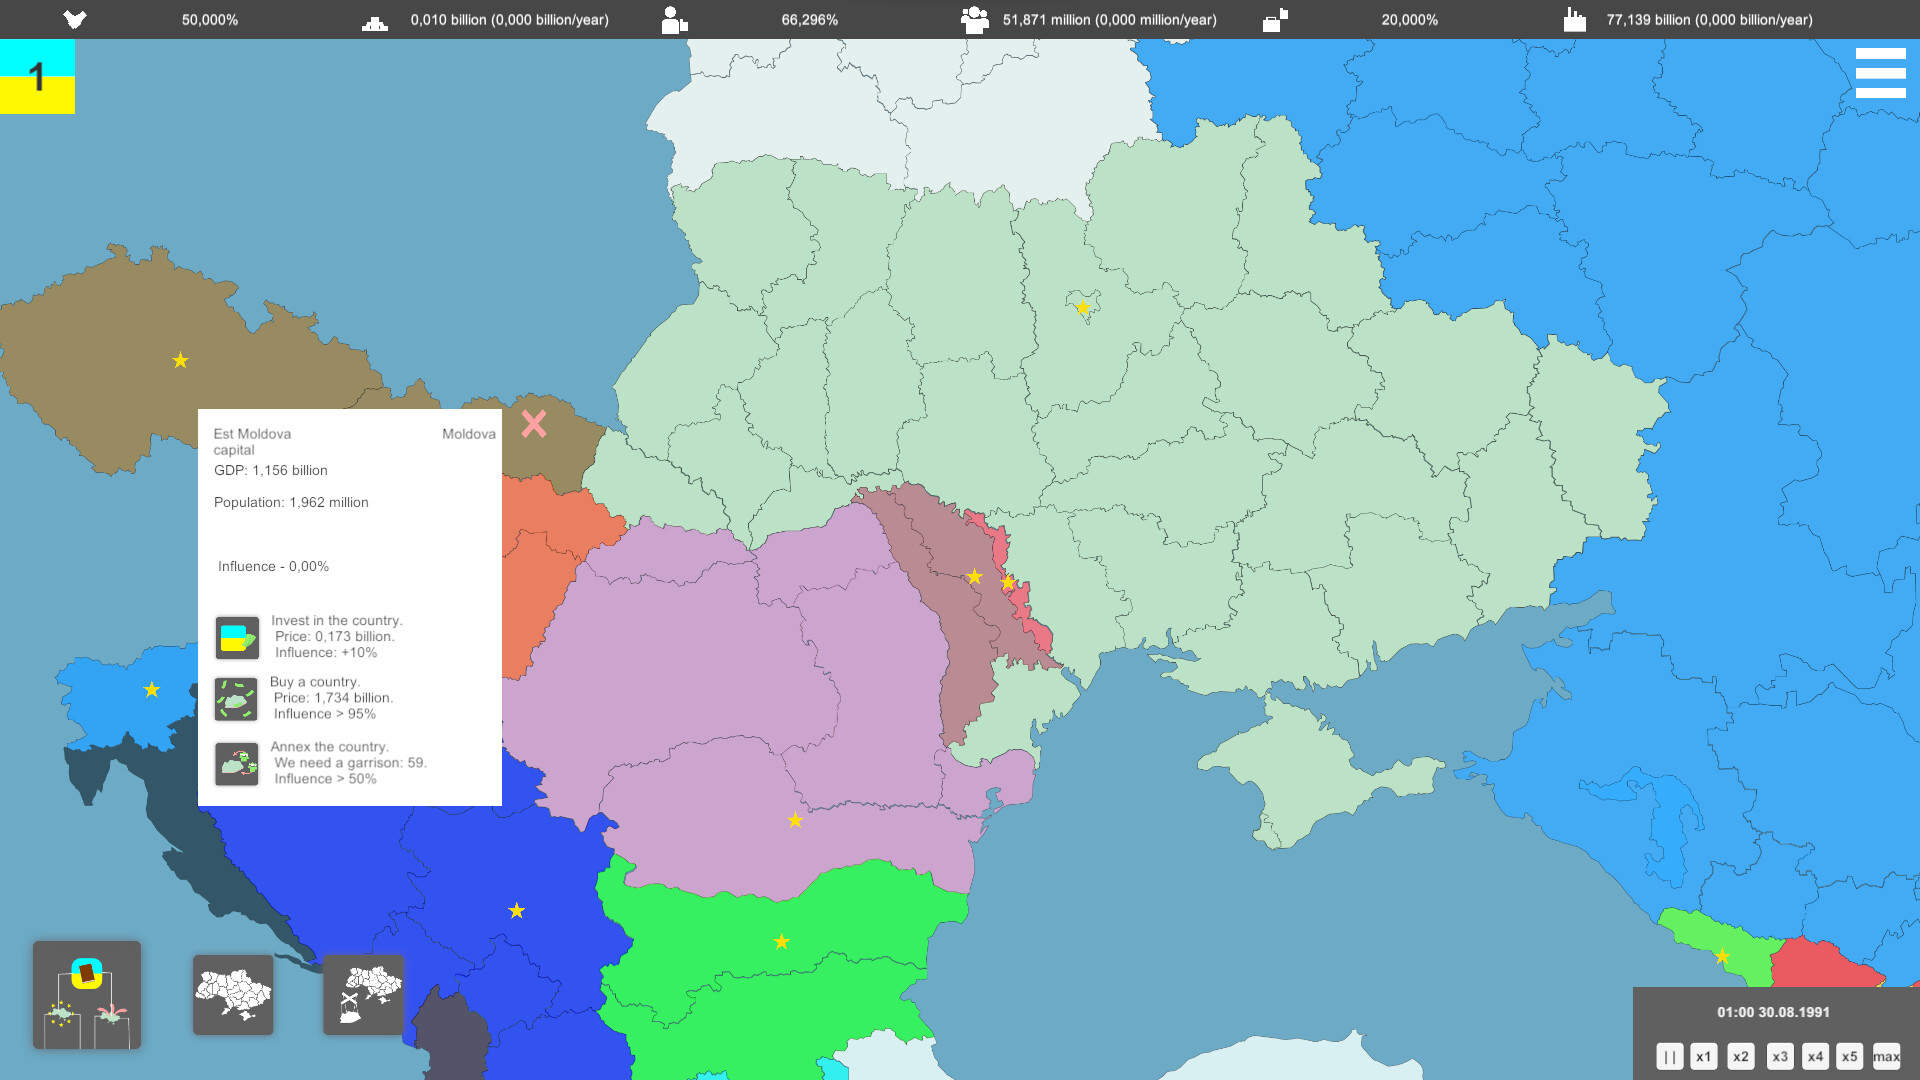Open the crossed-out Ukraine separatism panel
The width and height of the screenshot is (1920, 1080).
(363, 995)
